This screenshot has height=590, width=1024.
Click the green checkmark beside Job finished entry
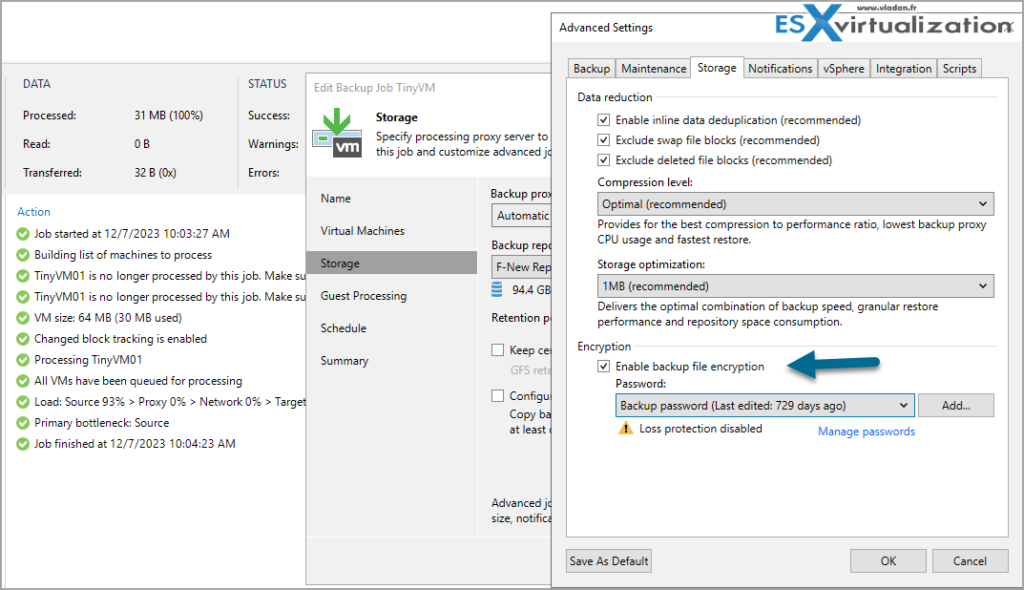[23, 443]
